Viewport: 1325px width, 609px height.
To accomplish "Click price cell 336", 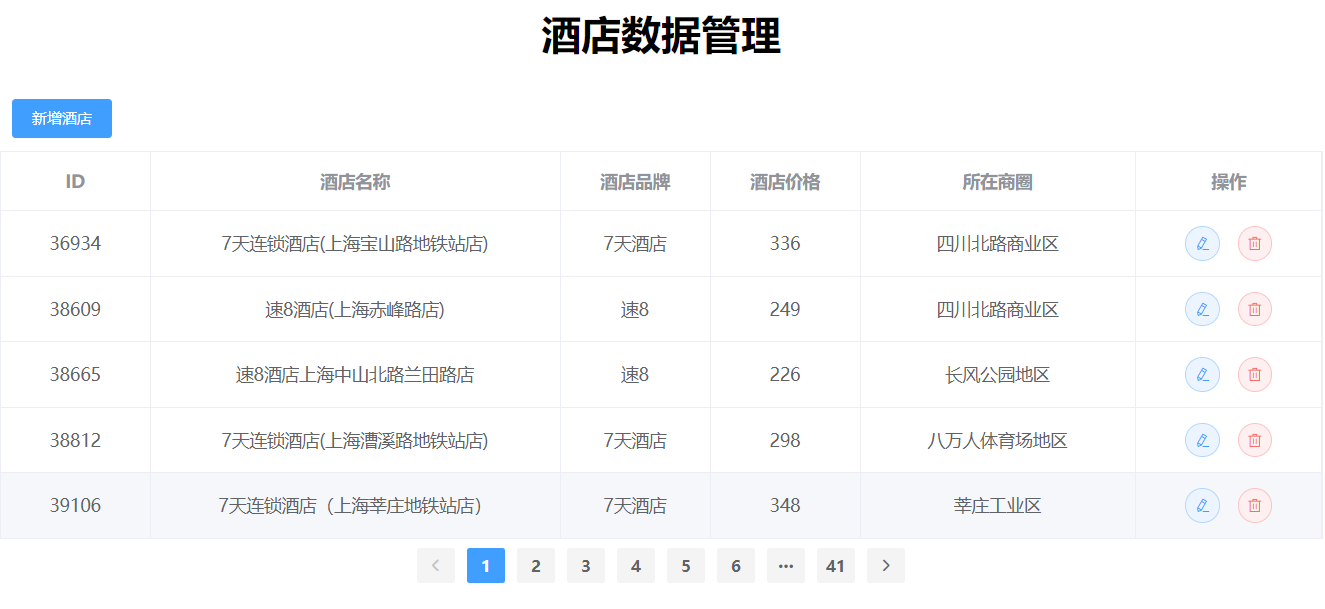I will [785, 244].
